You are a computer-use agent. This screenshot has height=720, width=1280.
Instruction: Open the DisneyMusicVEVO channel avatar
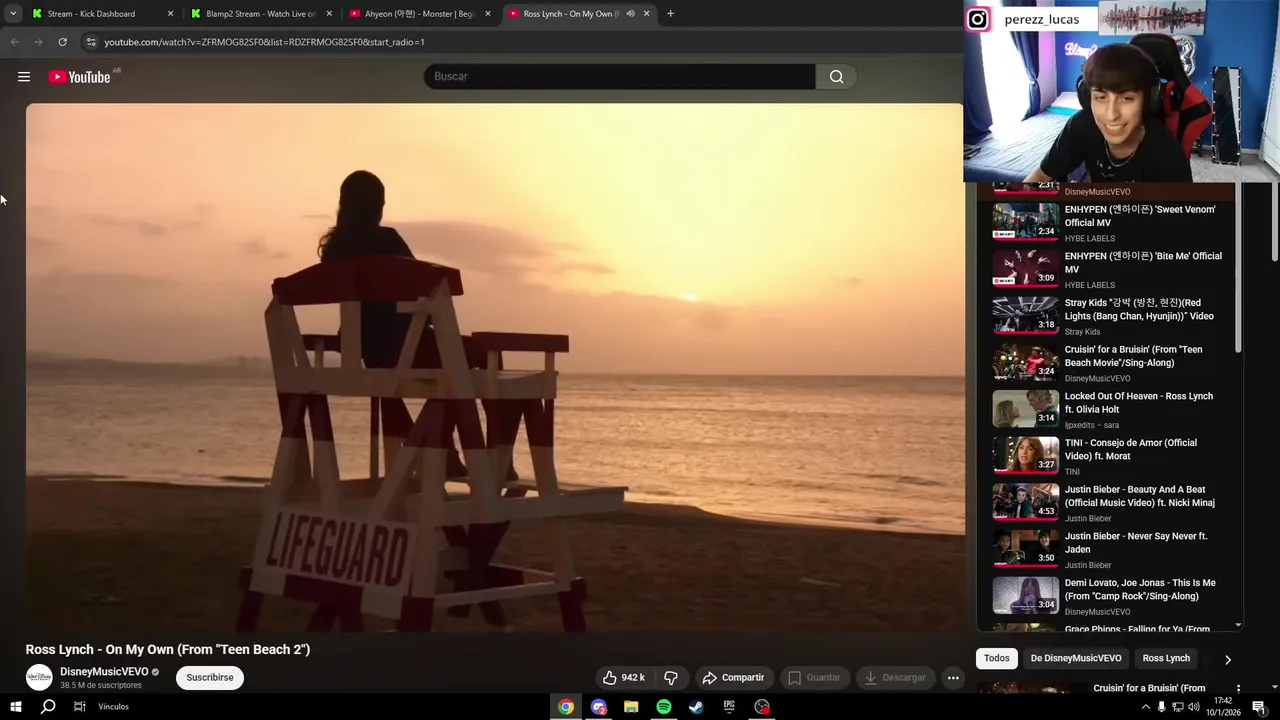click(x=39, y=678)
